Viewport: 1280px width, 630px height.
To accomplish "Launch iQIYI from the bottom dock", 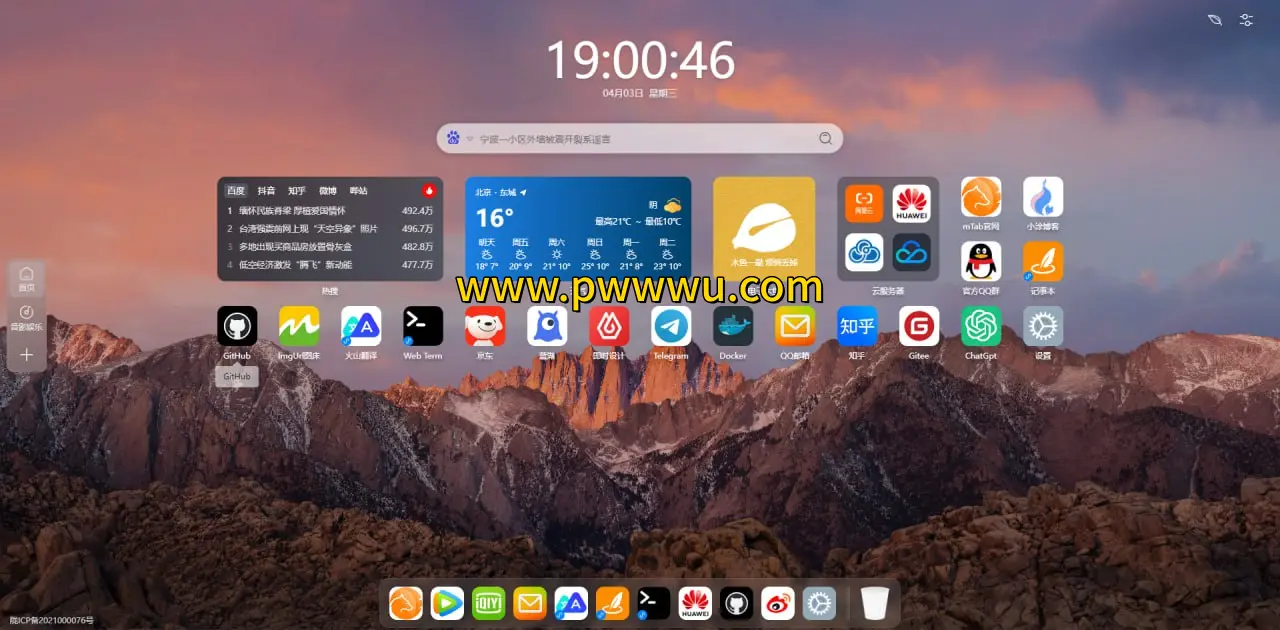I will pyautogui.click(x=489, y=603).
